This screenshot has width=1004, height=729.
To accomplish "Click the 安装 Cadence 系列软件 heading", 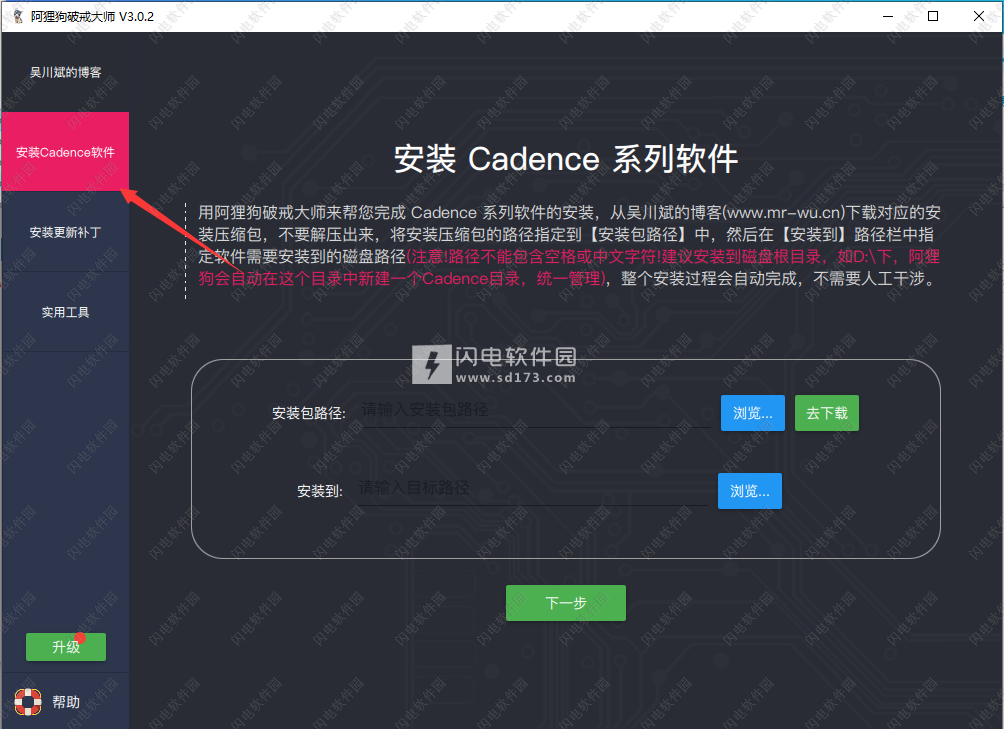I will point(566,159).
